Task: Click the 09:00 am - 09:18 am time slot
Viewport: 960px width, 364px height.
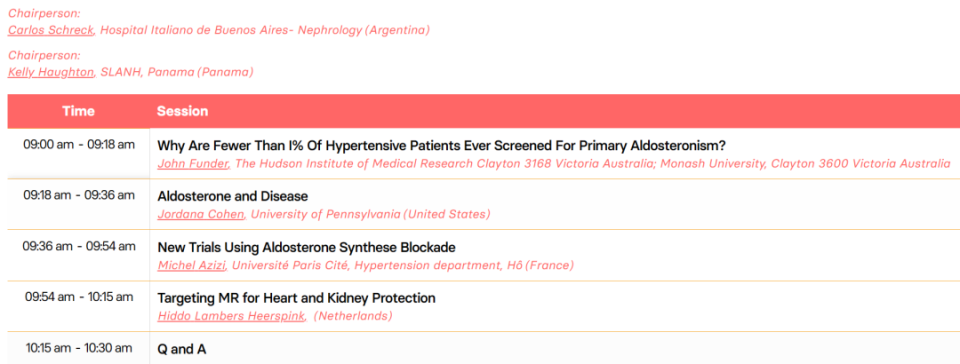Action: [x=79, y=145]
